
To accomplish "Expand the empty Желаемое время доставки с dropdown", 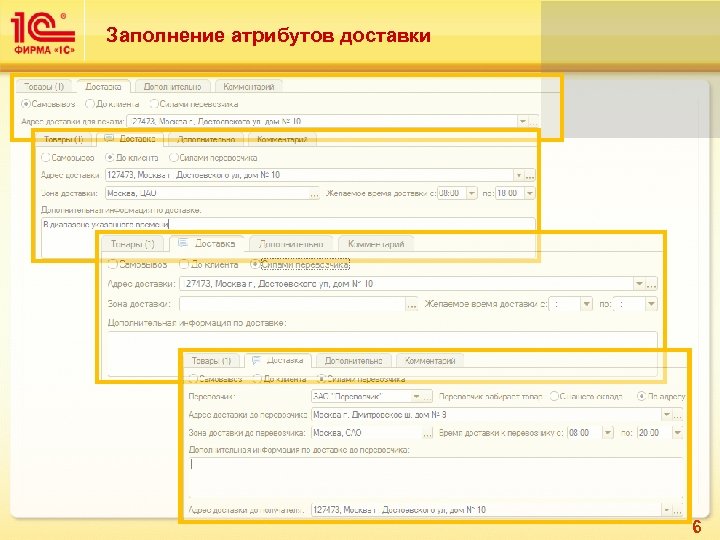I will point(586,304).
